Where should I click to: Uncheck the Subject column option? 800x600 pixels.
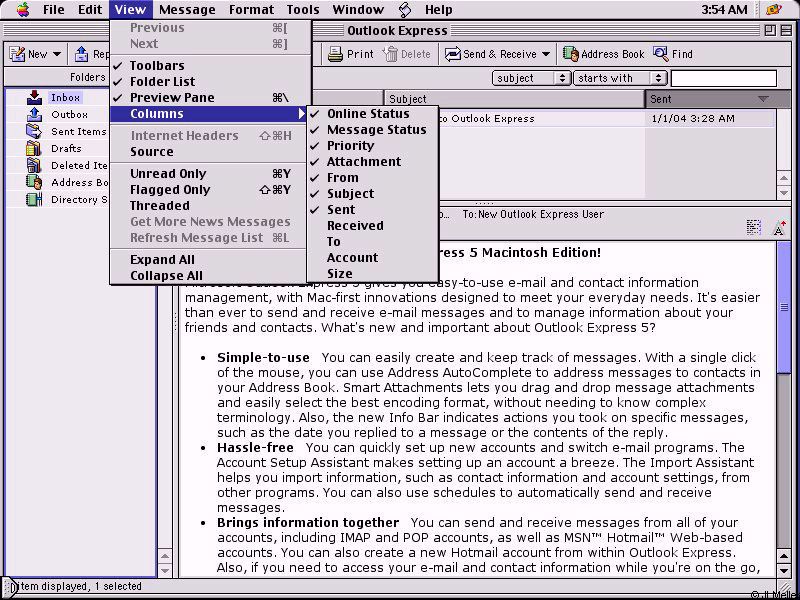coord(372,194)
